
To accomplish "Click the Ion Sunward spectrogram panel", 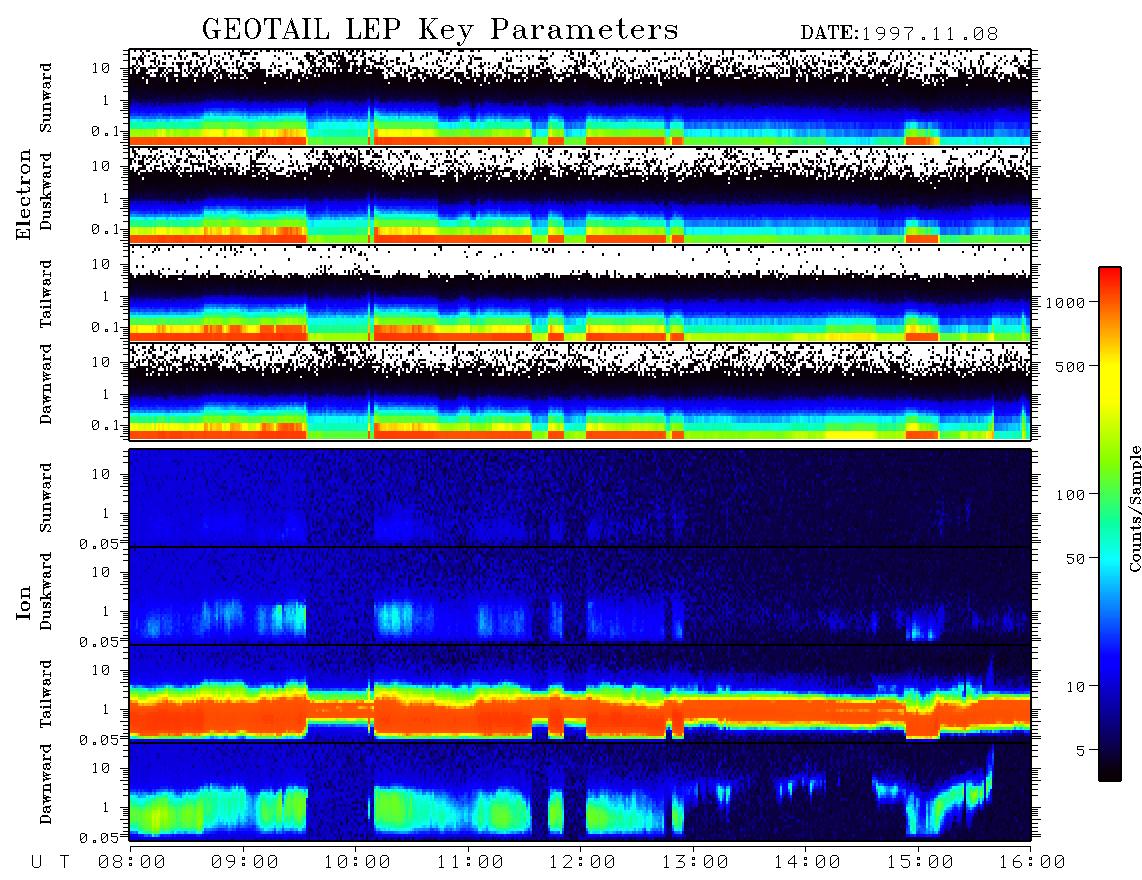I will tap(580, 498).
